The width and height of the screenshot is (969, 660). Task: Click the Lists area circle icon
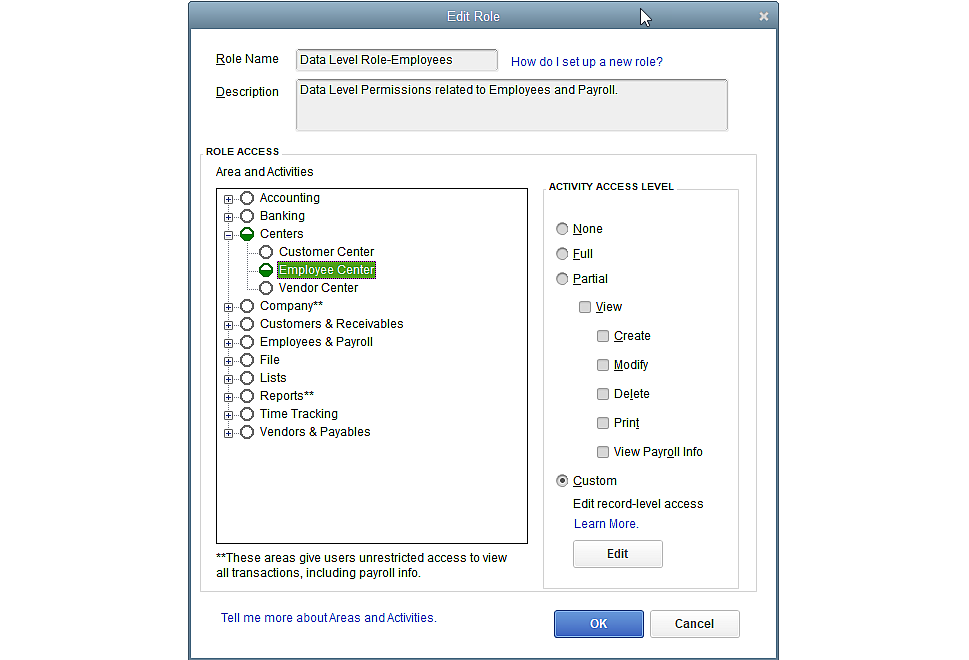(x=247, y=378)
